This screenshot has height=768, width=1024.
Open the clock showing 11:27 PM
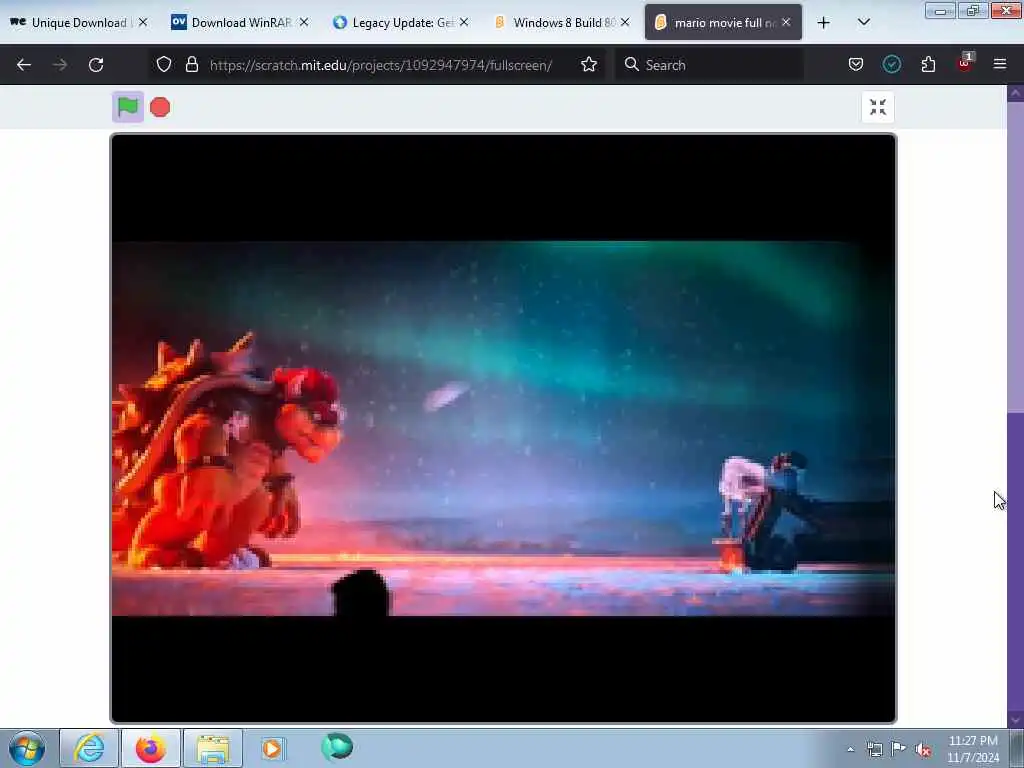973,749
